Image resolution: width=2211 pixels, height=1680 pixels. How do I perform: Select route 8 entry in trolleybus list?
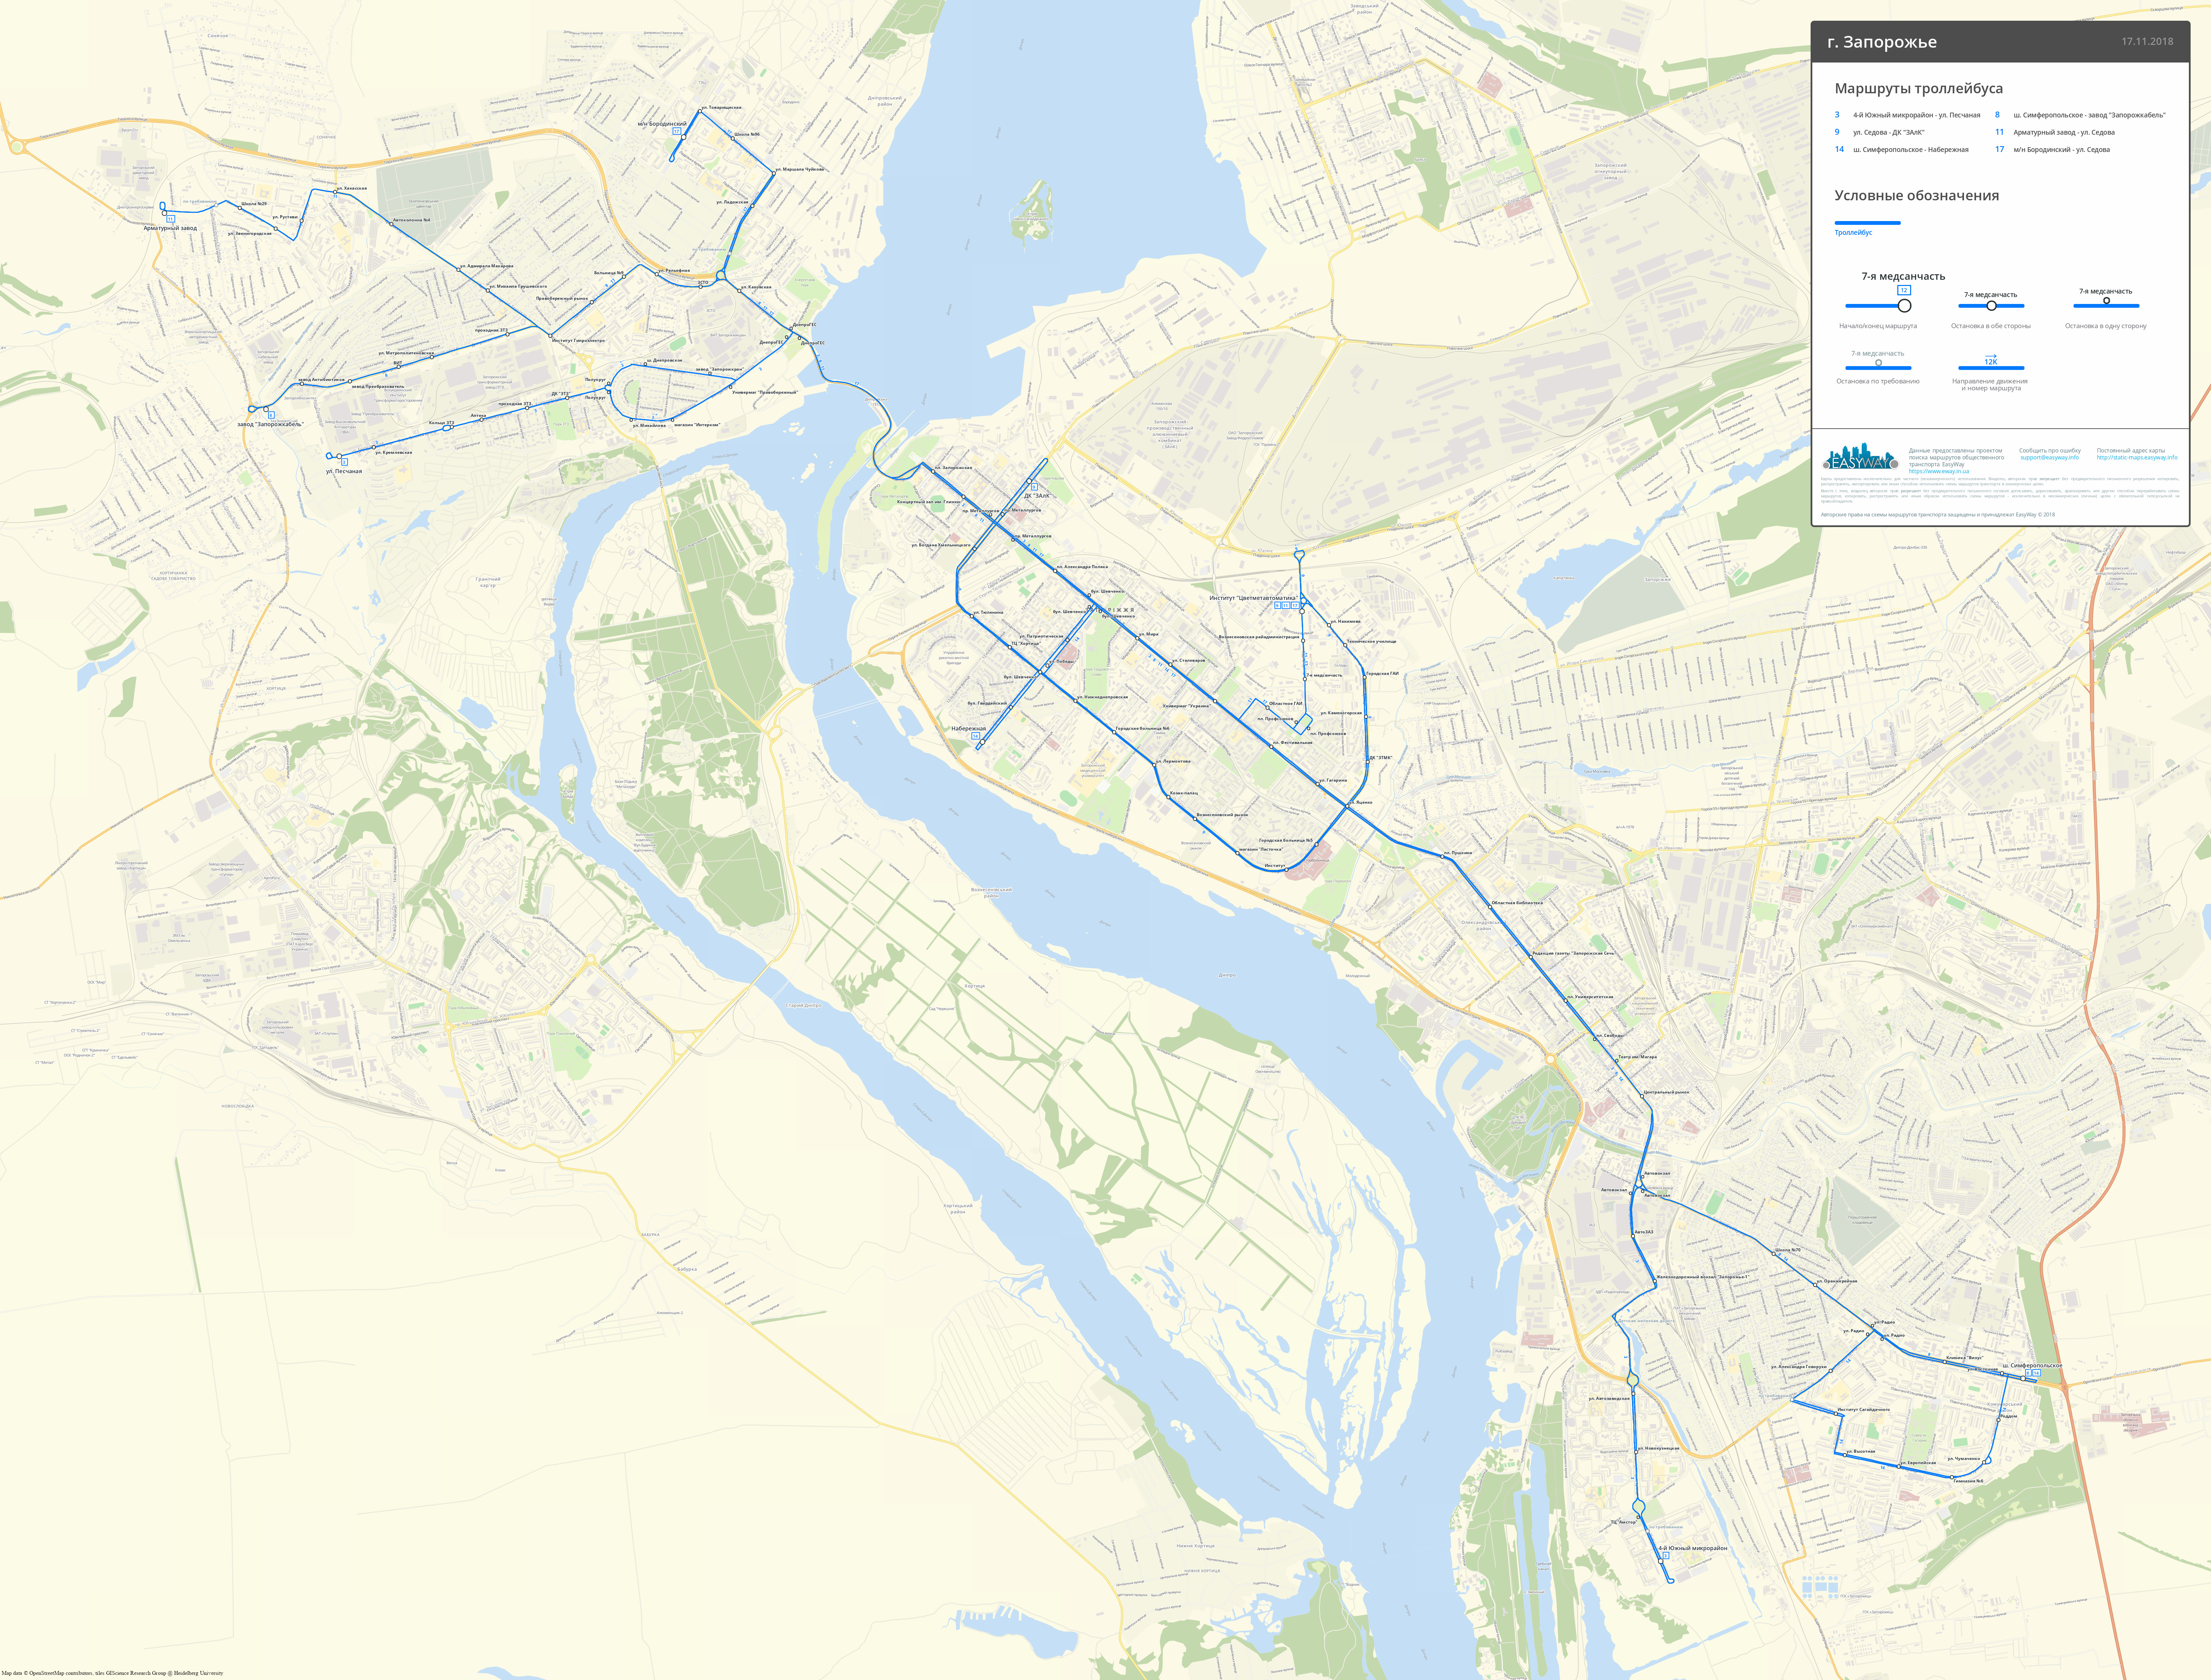[2080, 115]
